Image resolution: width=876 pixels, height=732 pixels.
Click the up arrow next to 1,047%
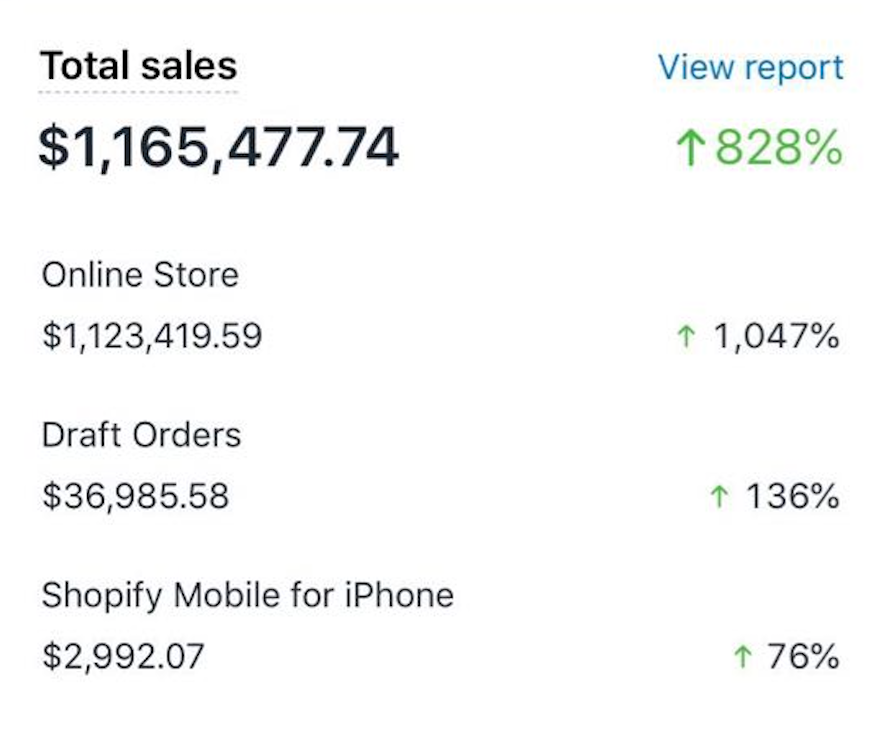(x=686, y=337)
